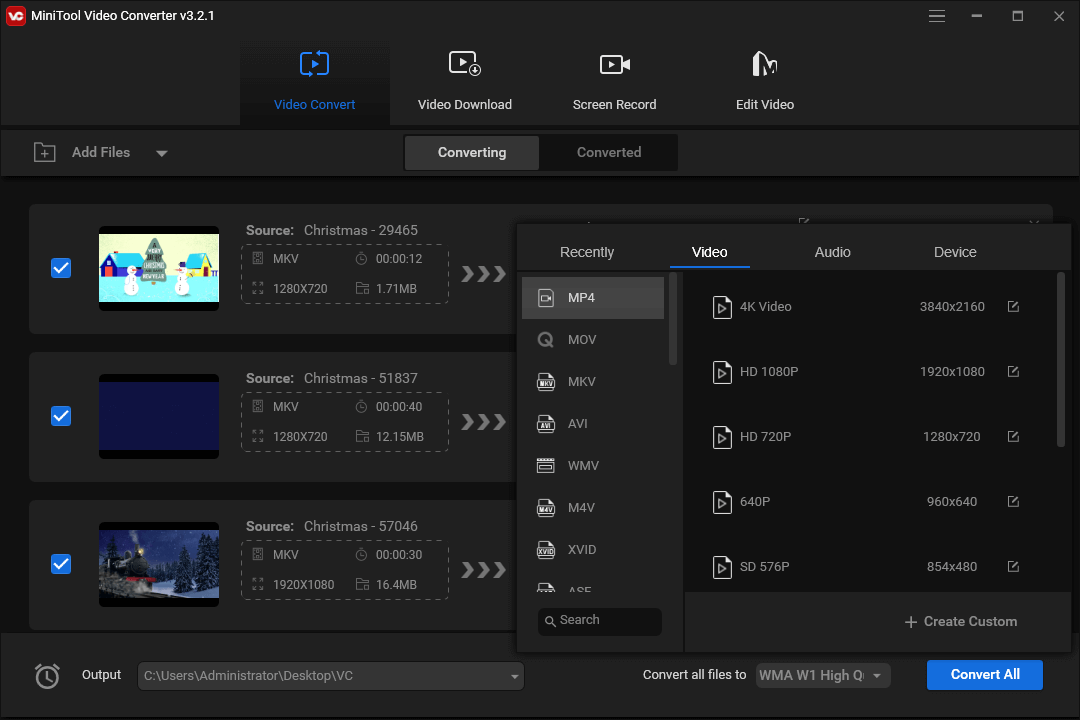Image resolution: width=1080 pixels, height=720 pixels.
Task: Switch to the Converting tab
Action: tap(472, 152)
